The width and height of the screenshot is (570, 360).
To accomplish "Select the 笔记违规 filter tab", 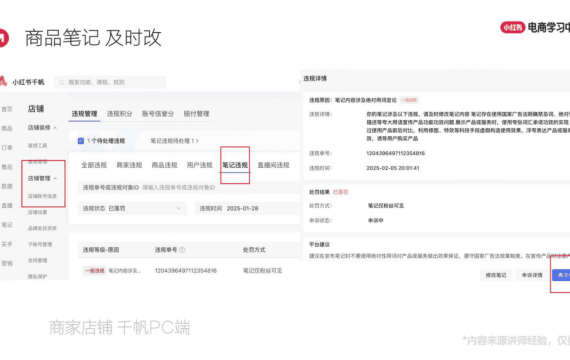I will point(235,165).
